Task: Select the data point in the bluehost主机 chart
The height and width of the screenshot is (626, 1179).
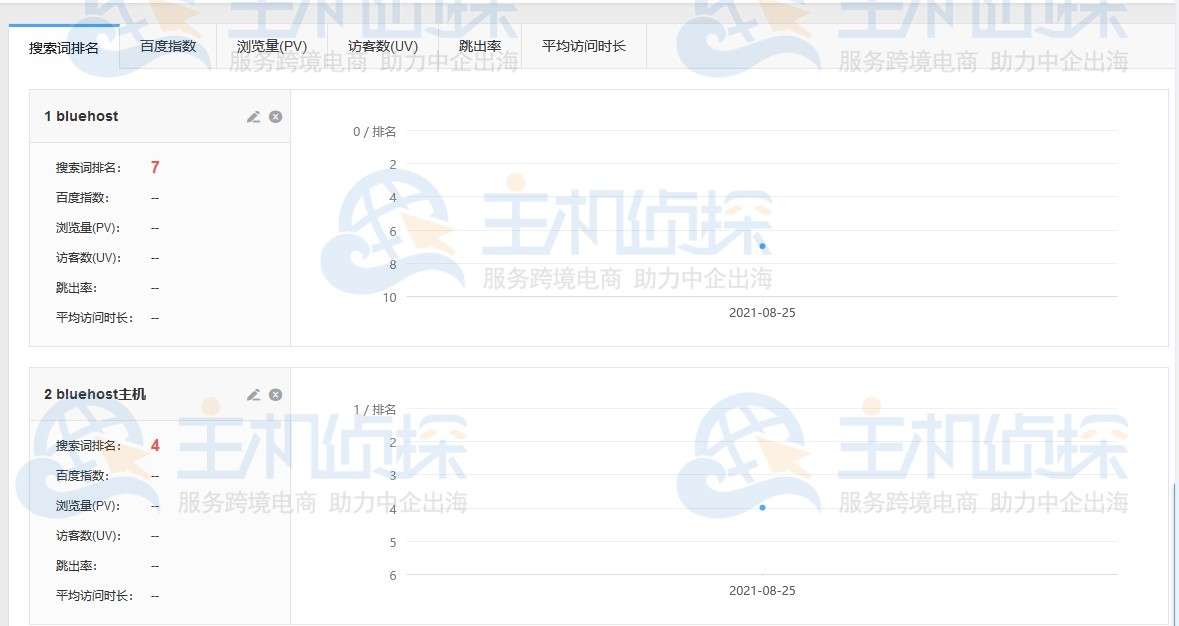Action: tap(763, 507)
